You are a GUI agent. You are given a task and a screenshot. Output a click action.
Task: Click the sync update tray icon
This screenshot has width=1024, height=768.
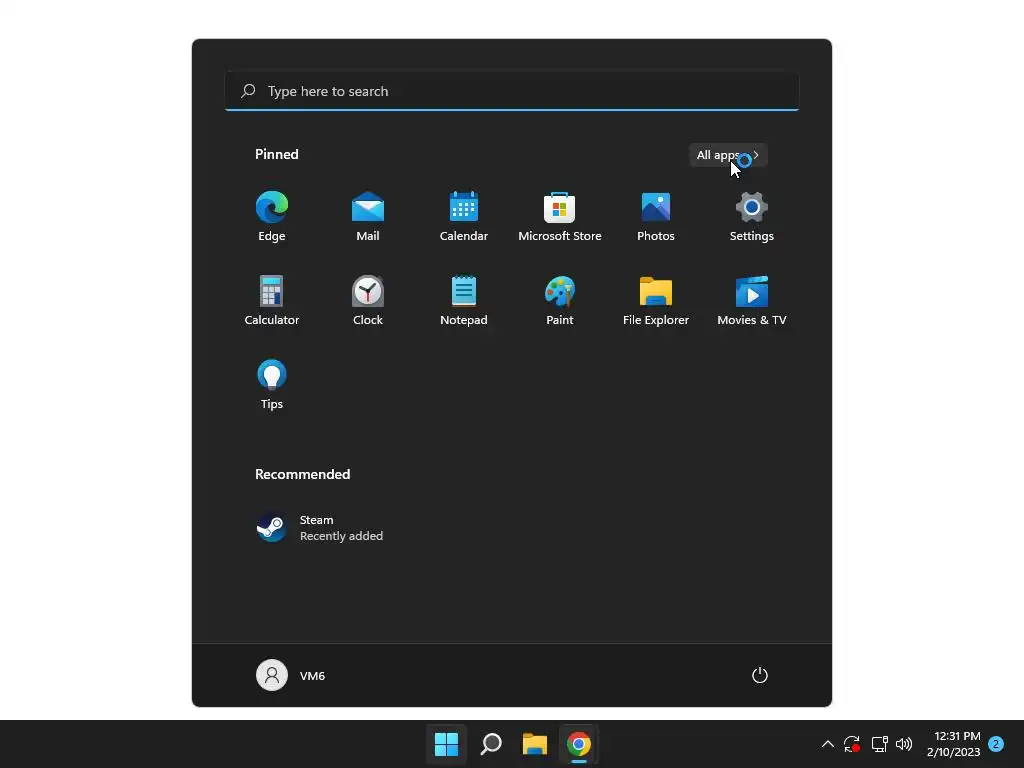click(852, 744)
